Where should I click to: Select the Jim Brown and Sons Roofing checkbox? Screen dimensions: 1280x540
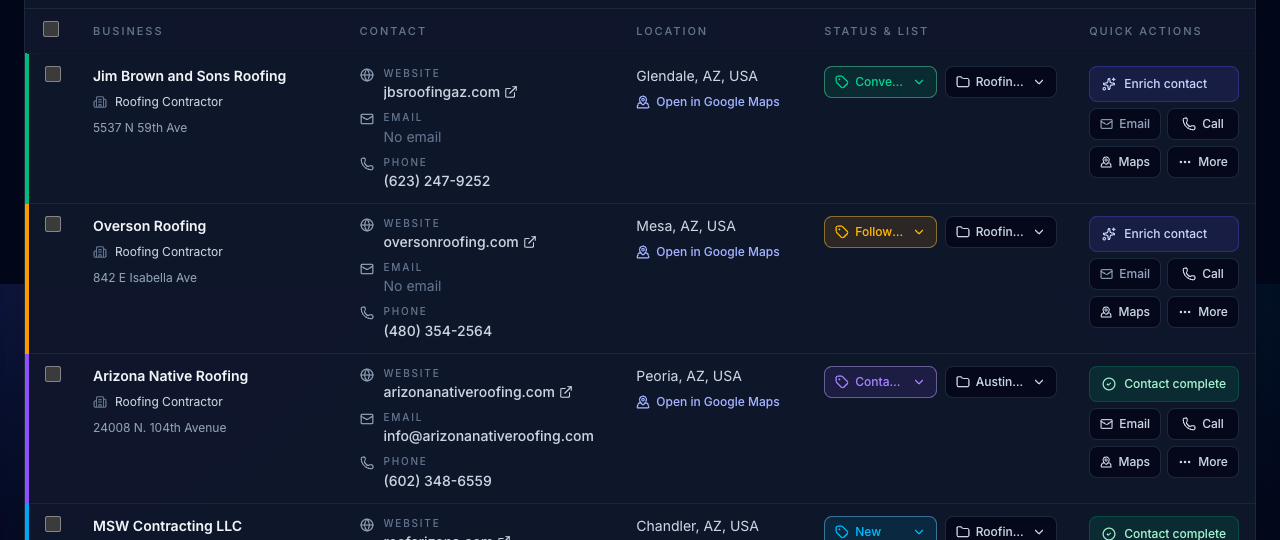tap(53, 74)
